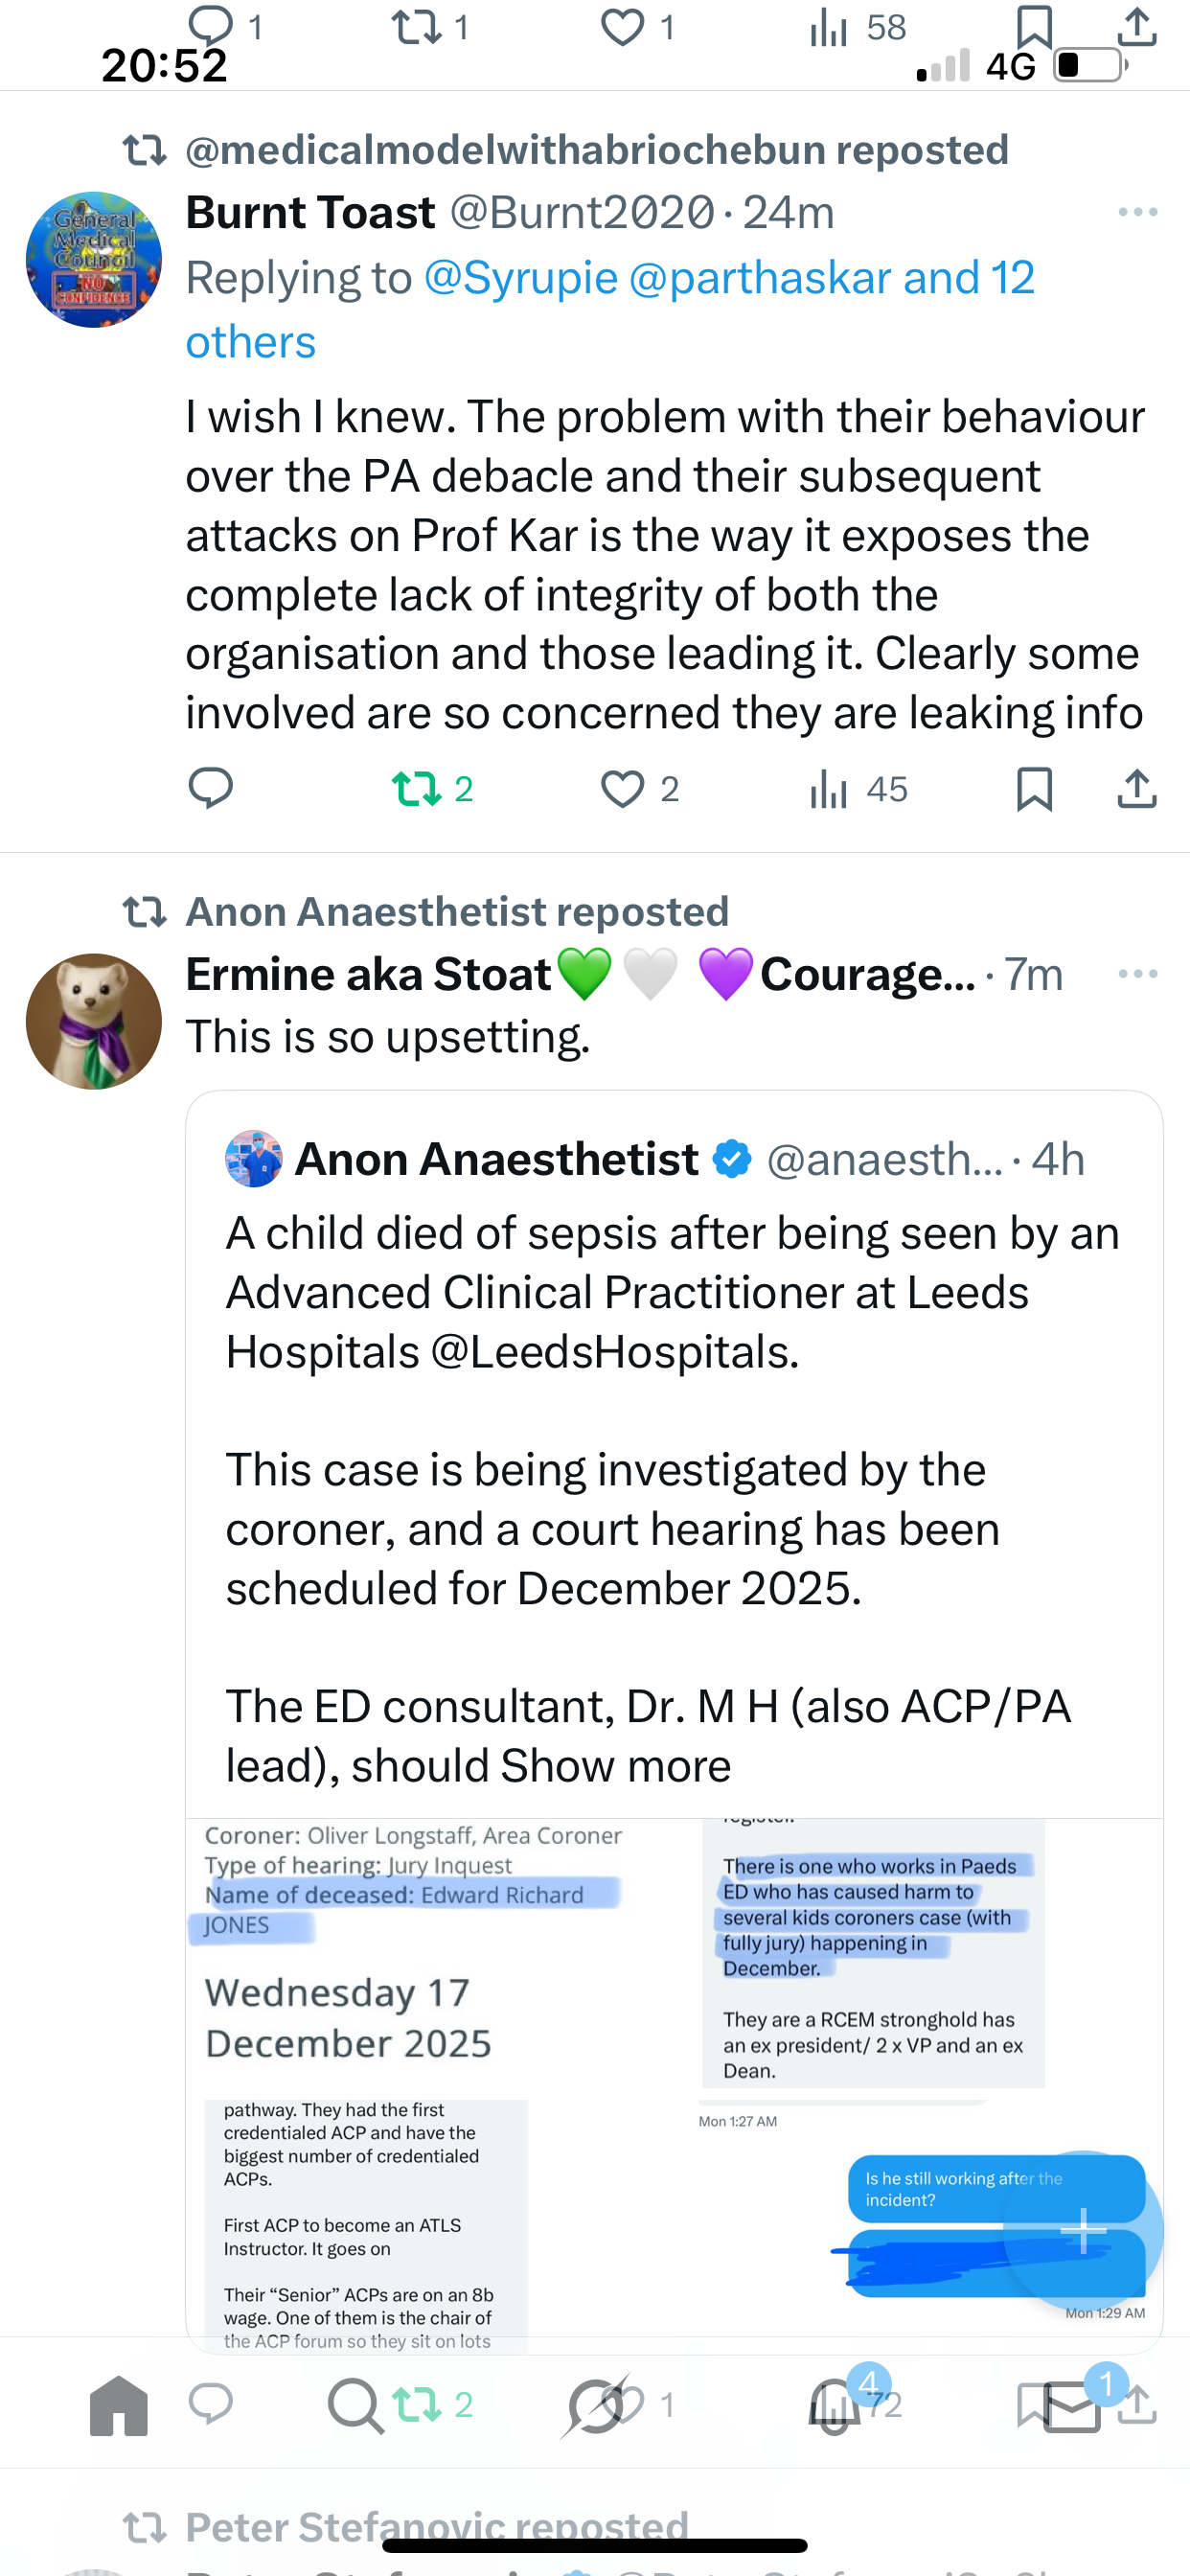The width and height of the screenshot is (1190, 2576).
Task: View analytics showing 45 views
Action: (857, 789)
